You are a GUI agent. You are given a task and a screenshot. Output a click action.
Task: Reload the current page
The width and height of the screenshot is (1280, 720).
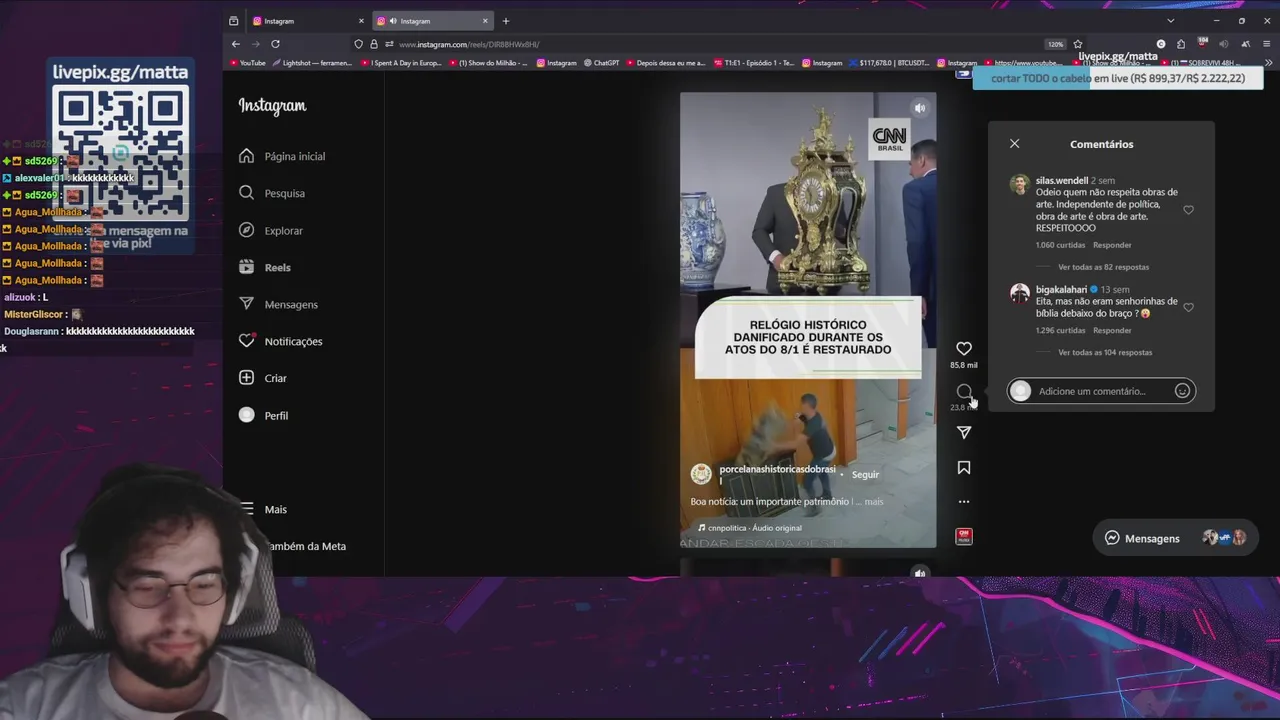(x=275, y=44)
